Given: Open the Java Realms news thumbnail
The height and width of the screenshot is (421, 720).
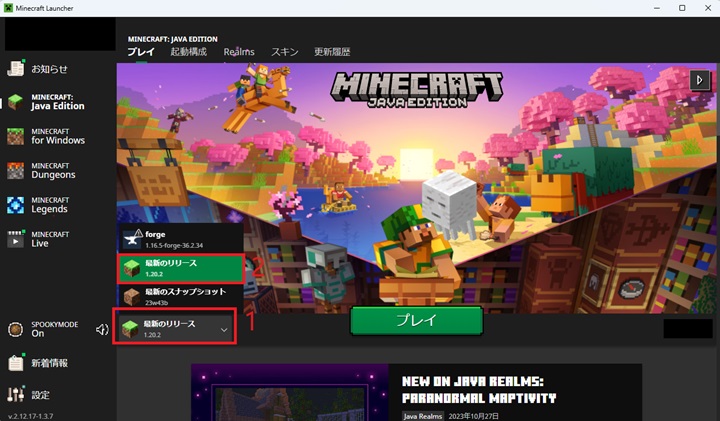Looking at the screenshot, I should [290, 393].
